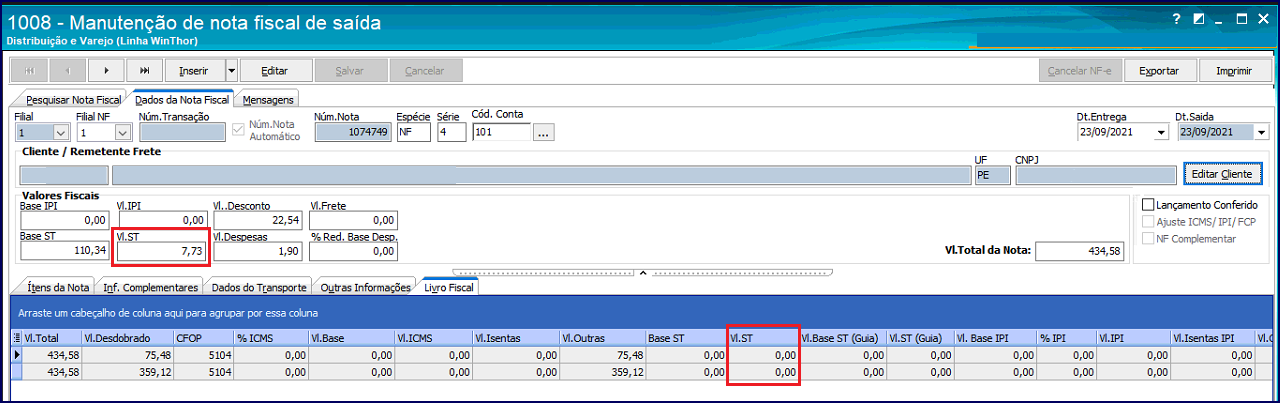Toggle the NF Complementar checkbox
The image size is (1280, 403).
point(1147,239)
